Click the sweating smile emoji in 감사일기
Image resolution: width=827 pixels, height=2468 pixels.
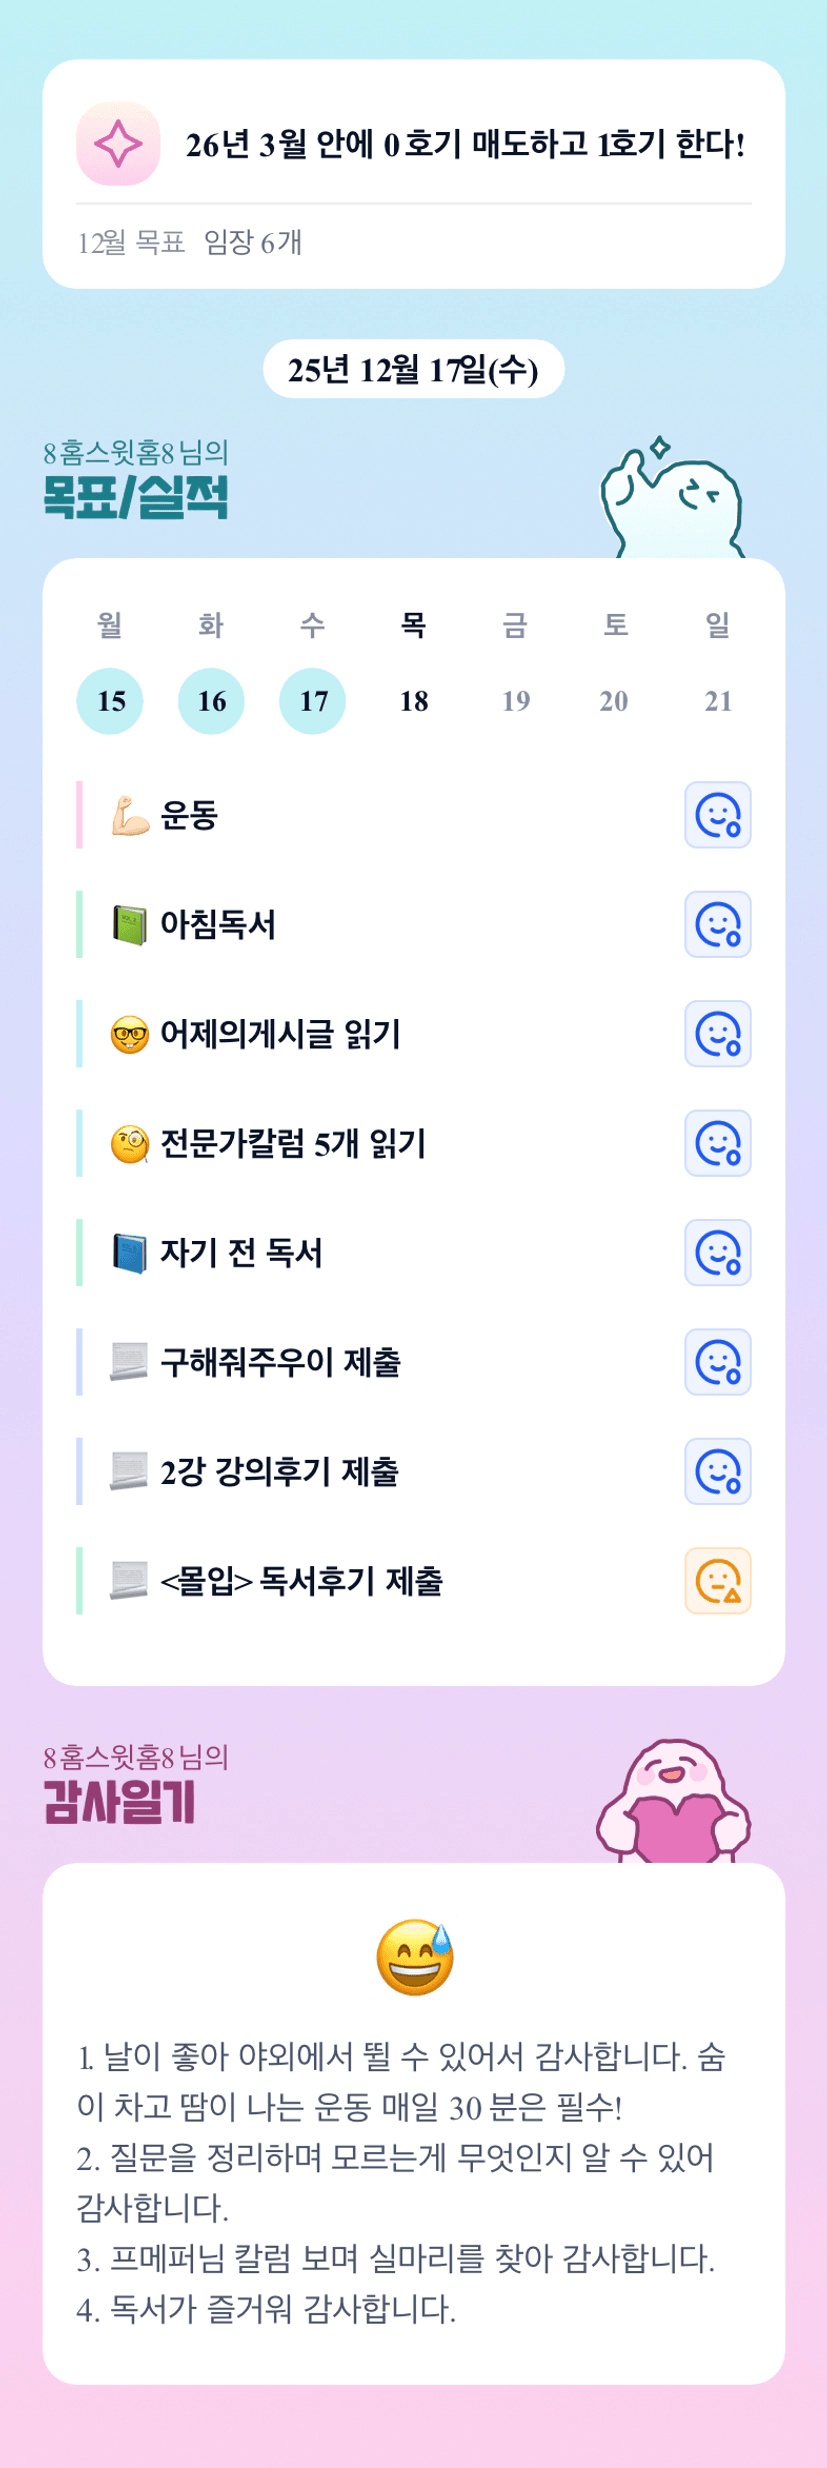coord(414,1957)
